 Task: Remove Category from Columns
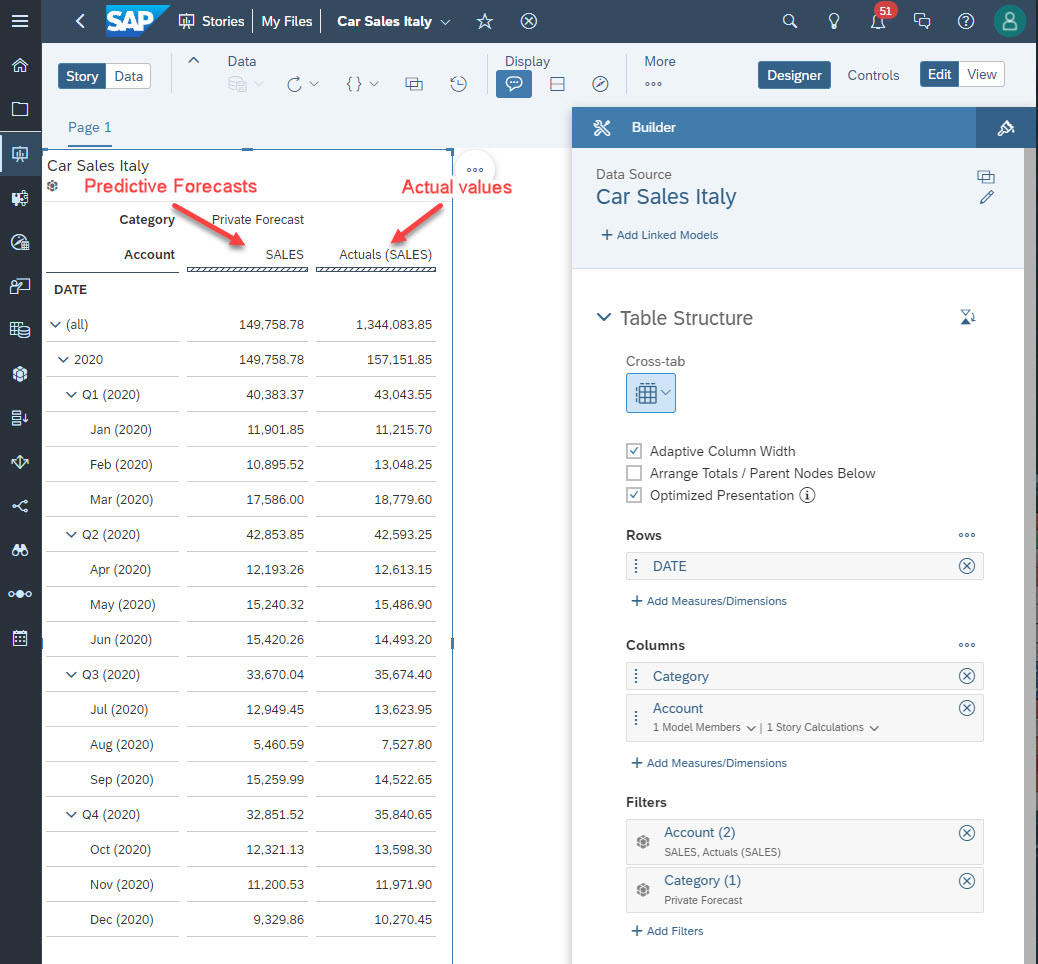[967, 676]
